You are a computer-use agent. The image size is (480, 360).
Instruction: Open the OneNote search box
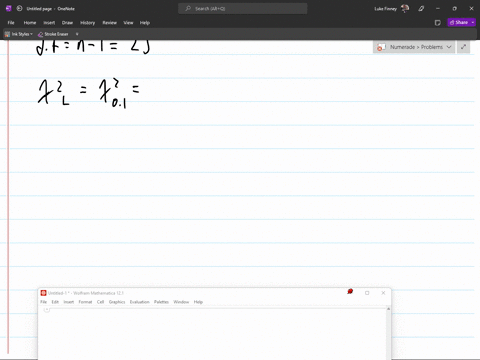(243, 8)
